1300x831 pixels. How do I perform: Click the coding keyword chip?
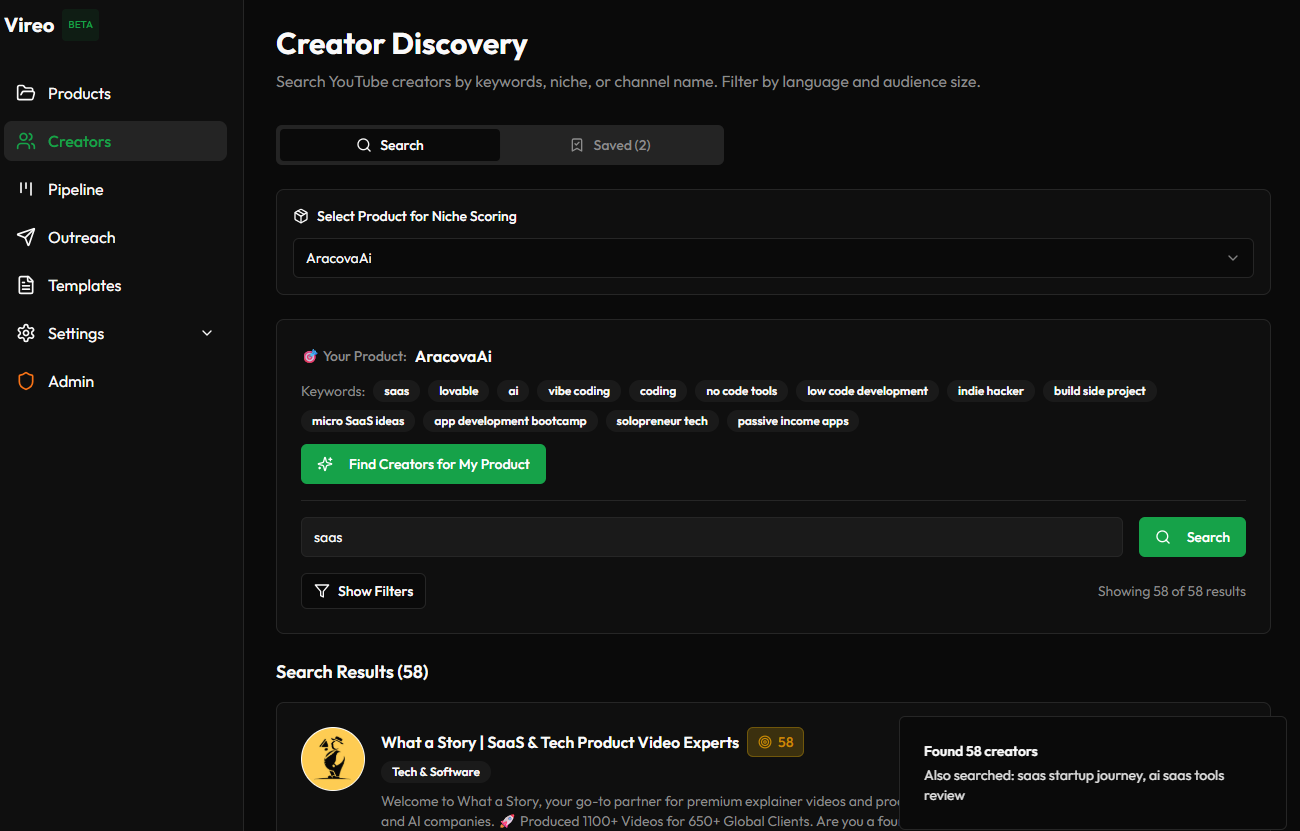658,391
